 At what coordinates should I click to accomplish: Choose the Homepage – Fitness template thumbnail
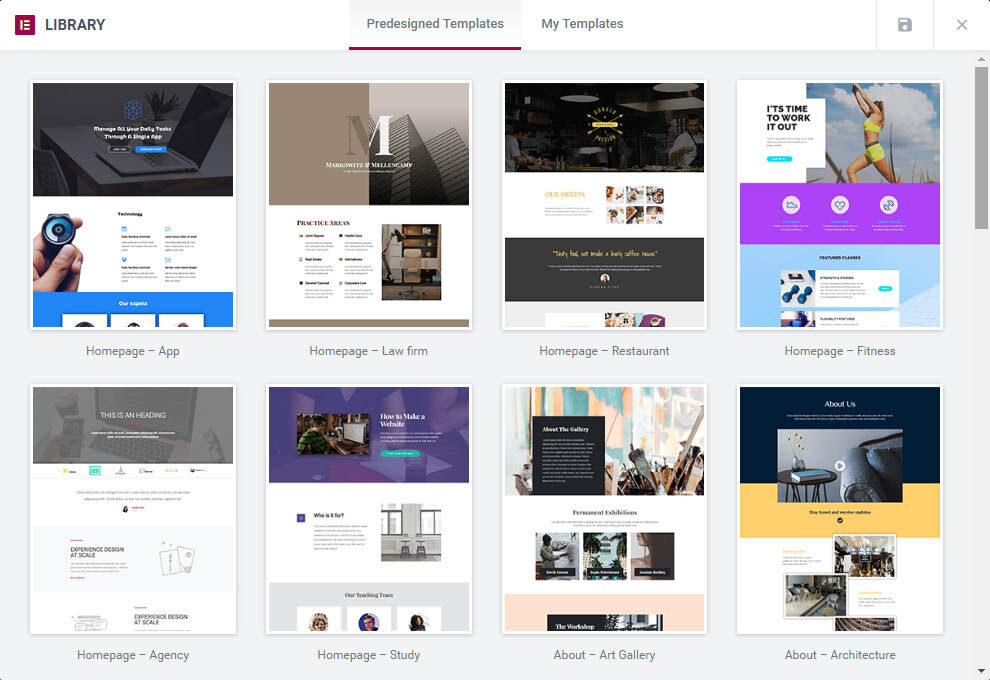(840, 205)
